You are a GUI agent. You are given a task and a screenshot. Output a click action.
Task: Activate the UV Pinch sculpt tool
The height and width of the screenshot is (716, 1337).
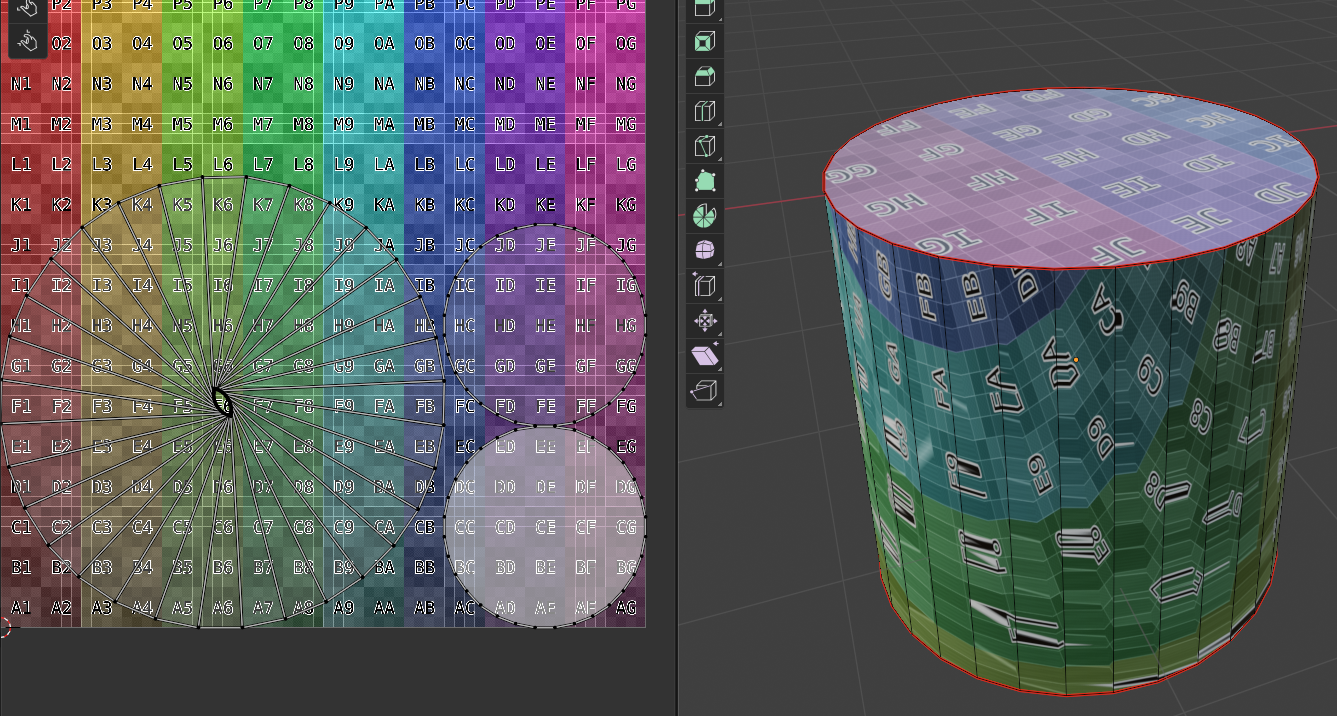[x=27, y=41]
